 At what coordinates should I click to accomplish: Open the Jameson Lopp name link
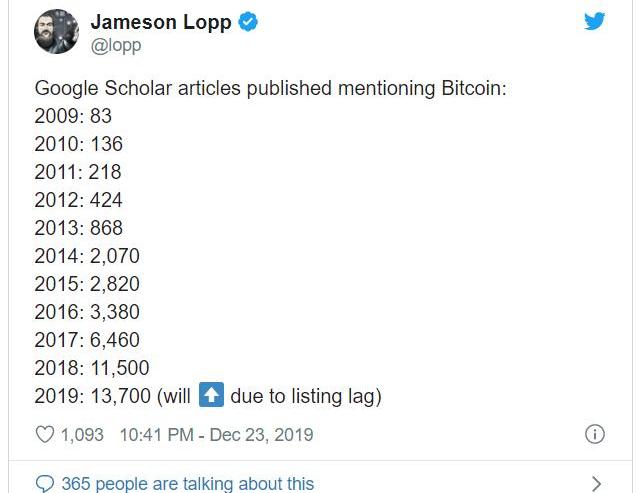click(161, 22)
